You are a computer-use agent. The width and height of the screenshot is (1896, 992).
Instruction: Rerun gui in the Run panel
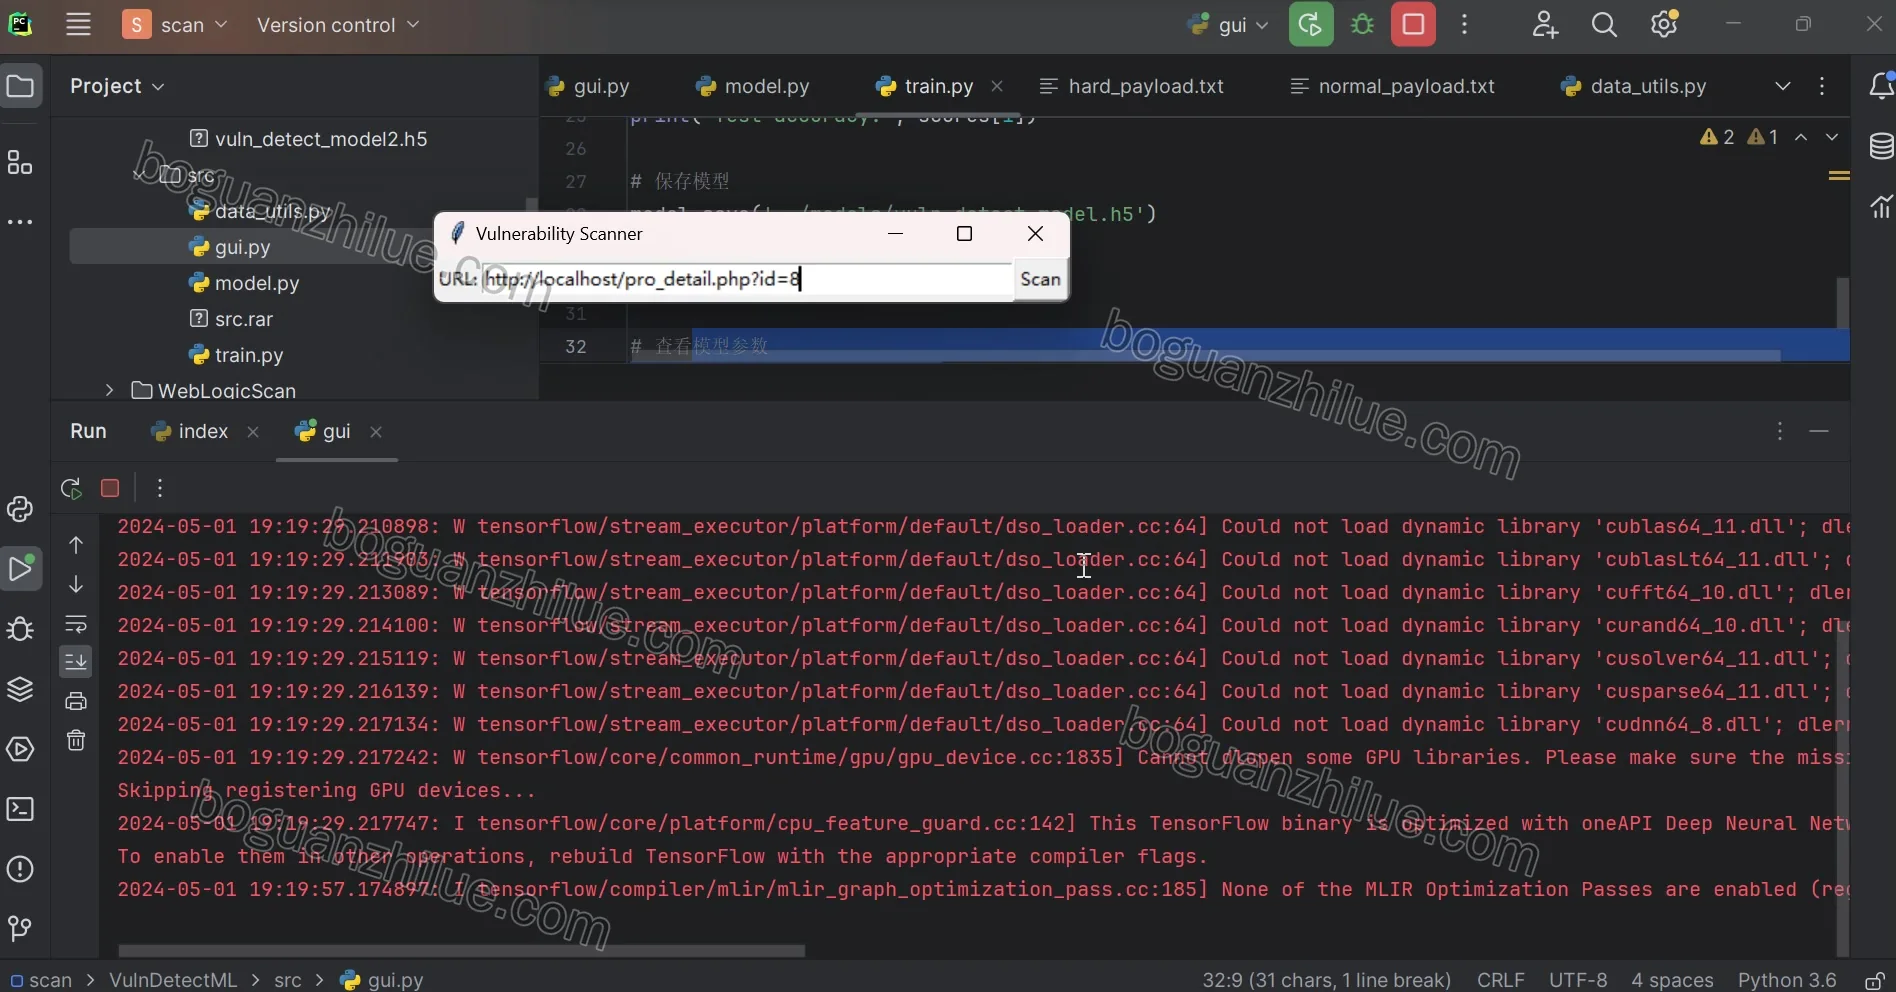[71, 488]
